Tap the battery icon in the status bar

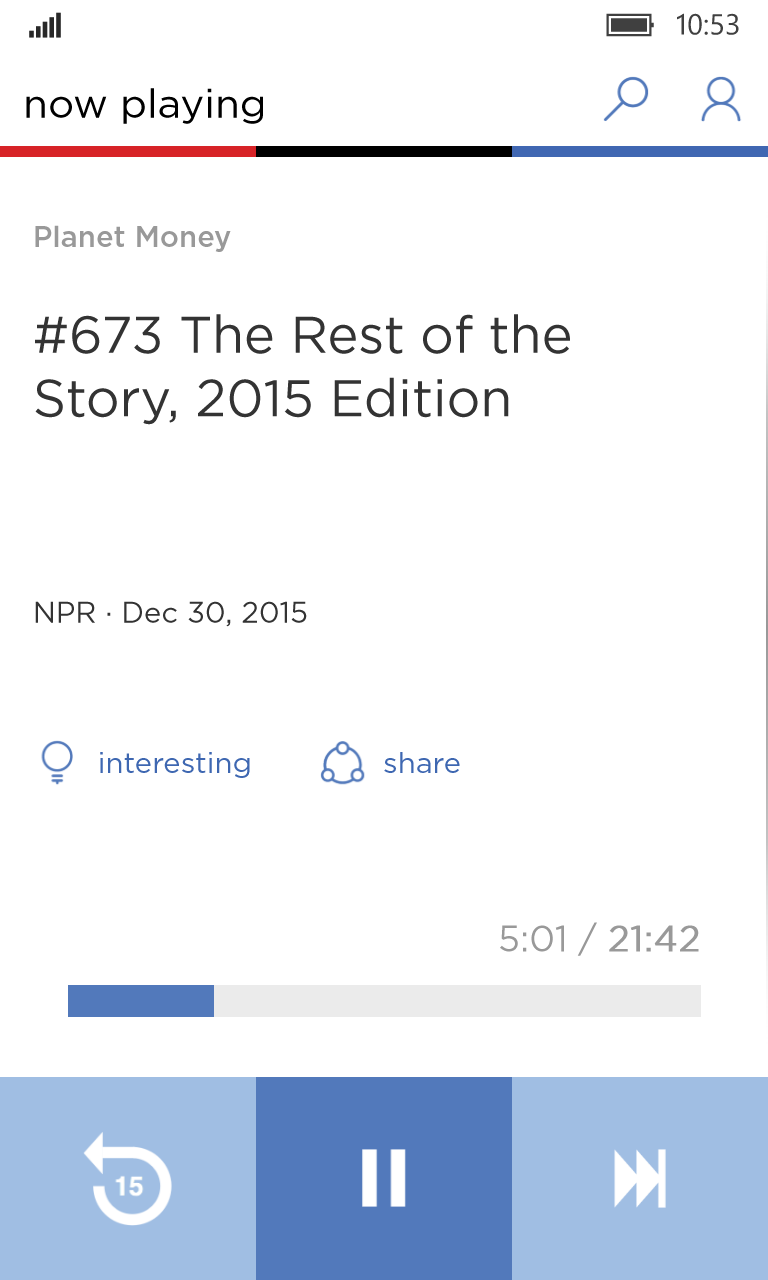[630, 25]
